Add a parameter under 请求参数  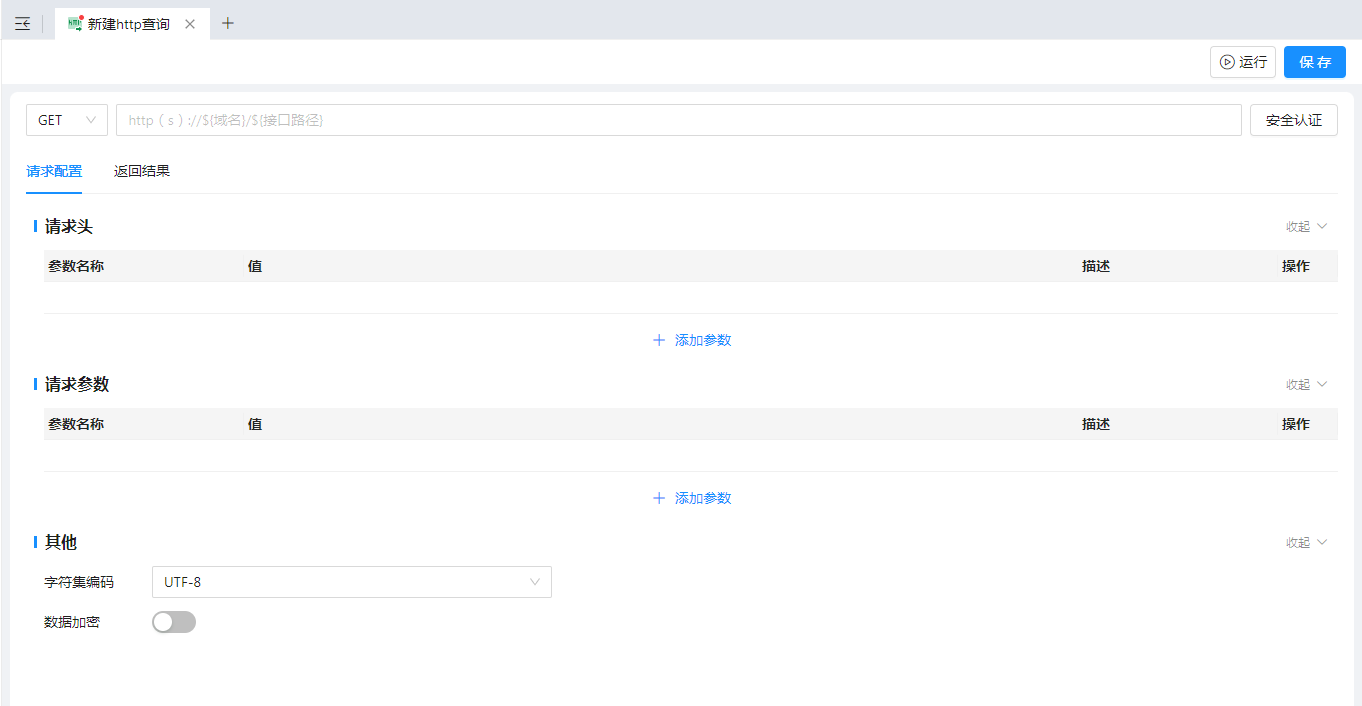pos(692,498)
